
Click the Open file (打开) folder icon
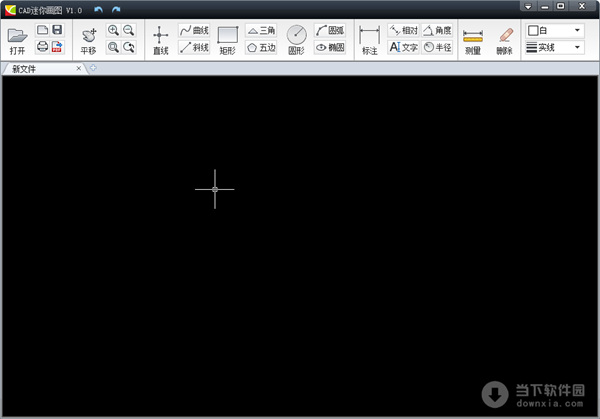pyautogui.click(x=17, y=38)
